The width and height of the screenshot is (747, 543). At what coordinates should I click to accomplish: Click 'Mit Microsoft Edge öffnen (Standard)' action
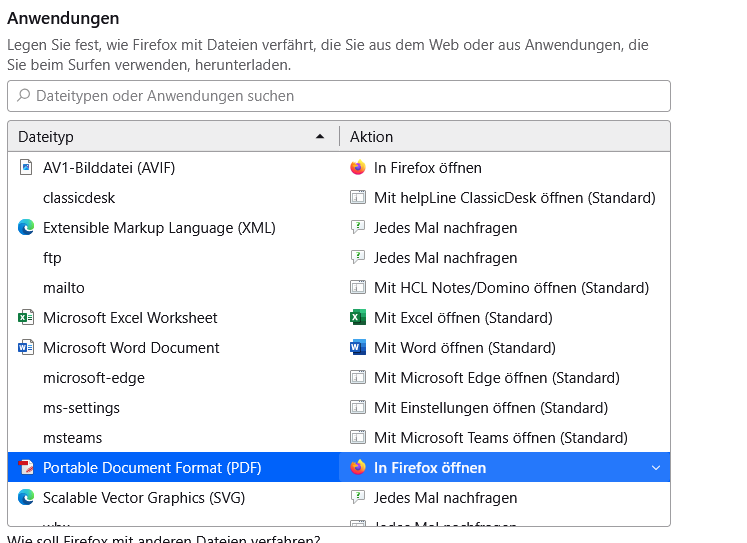[x=496, y=377]
